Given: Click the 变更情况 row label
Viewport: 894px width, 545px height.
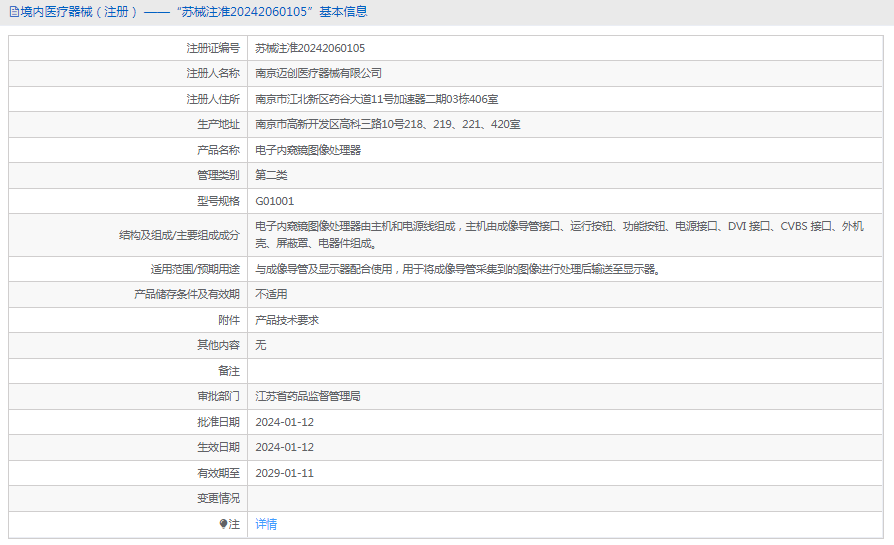Looking at the screenshot, I should click(x=218, y=498).
